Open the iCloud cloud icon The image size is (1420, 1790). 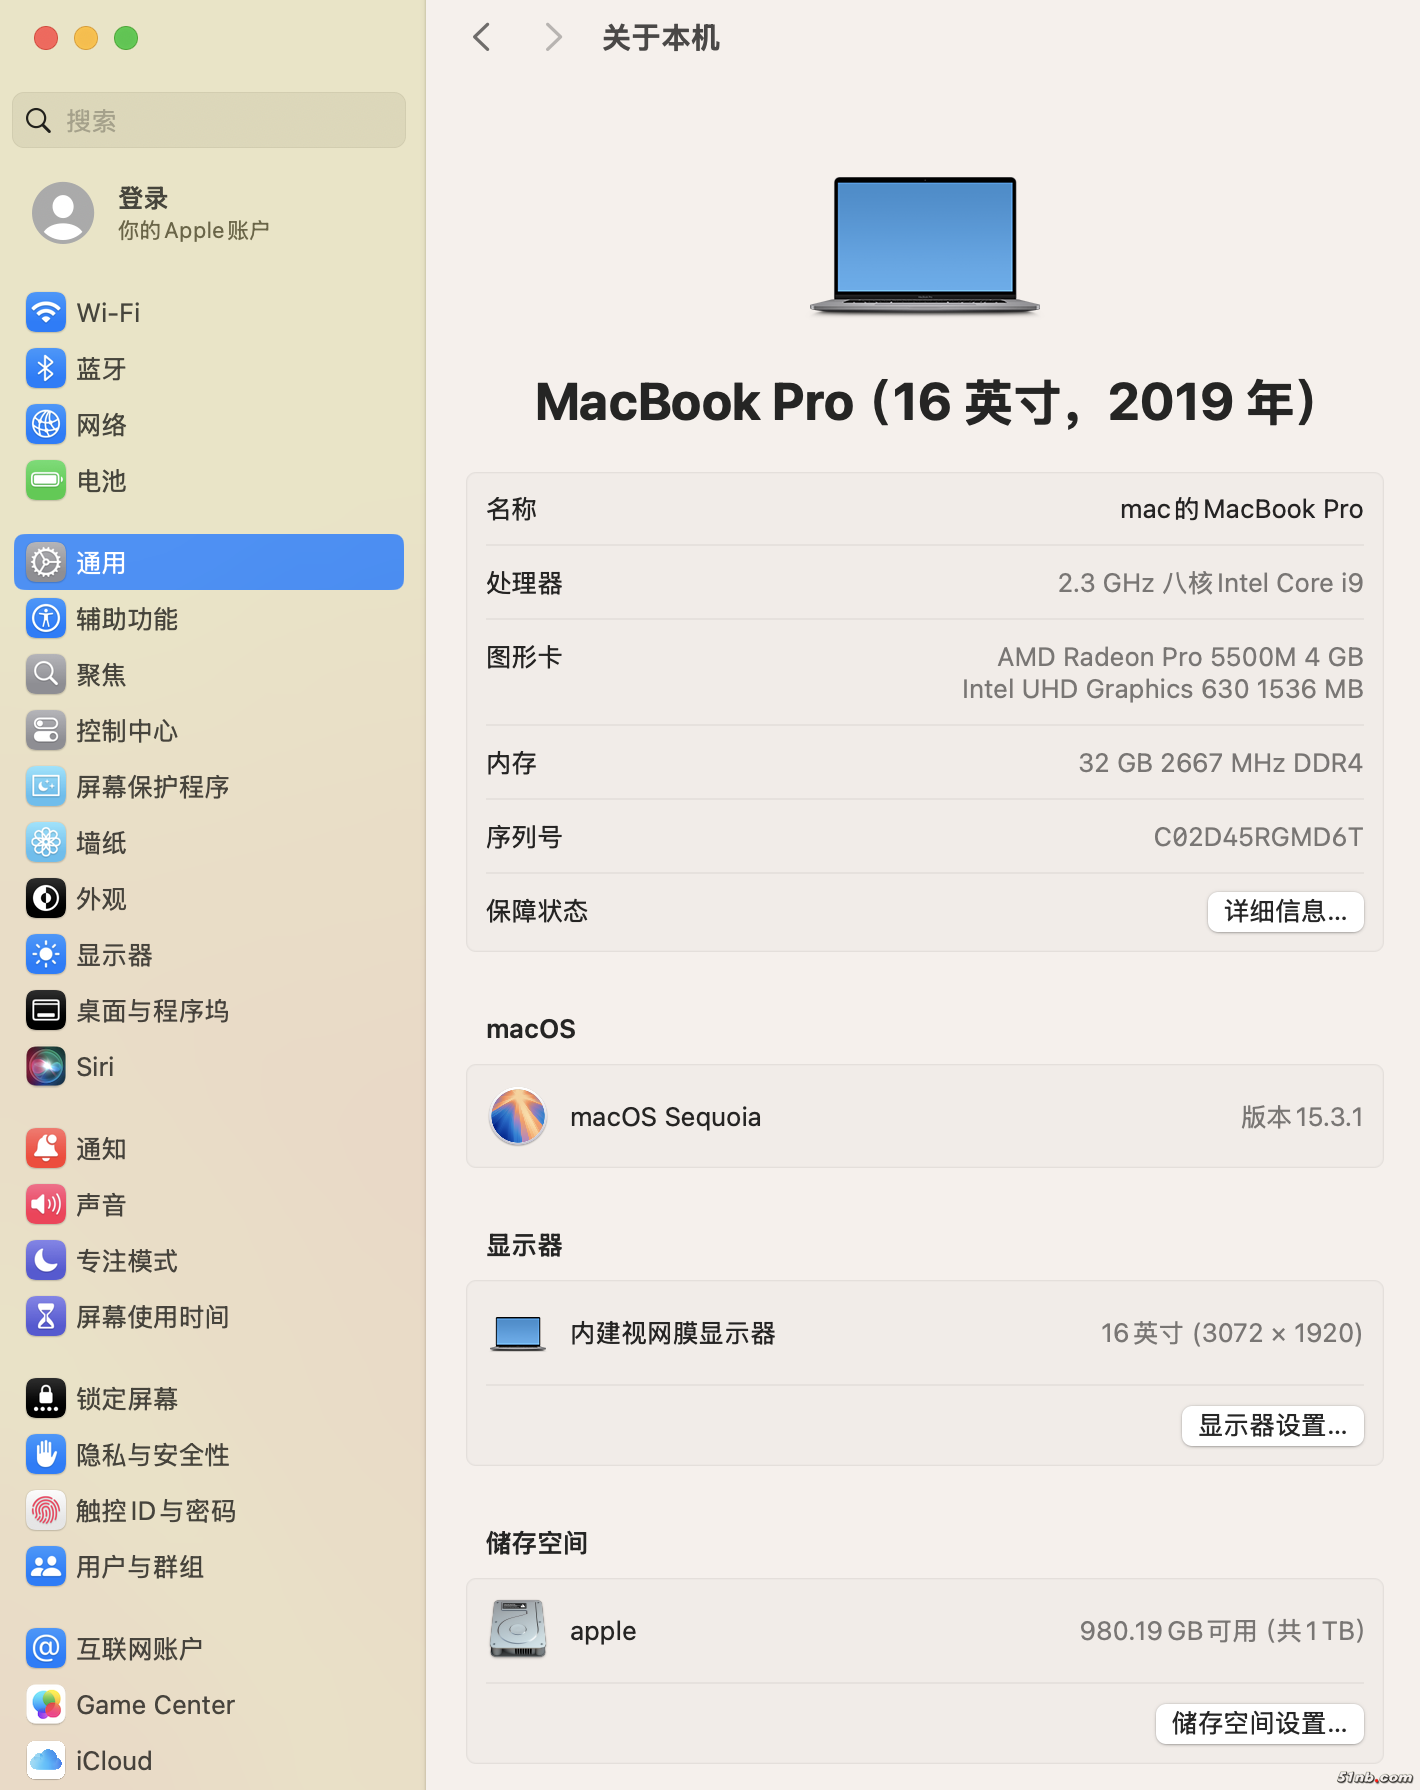click(46, 1761)
